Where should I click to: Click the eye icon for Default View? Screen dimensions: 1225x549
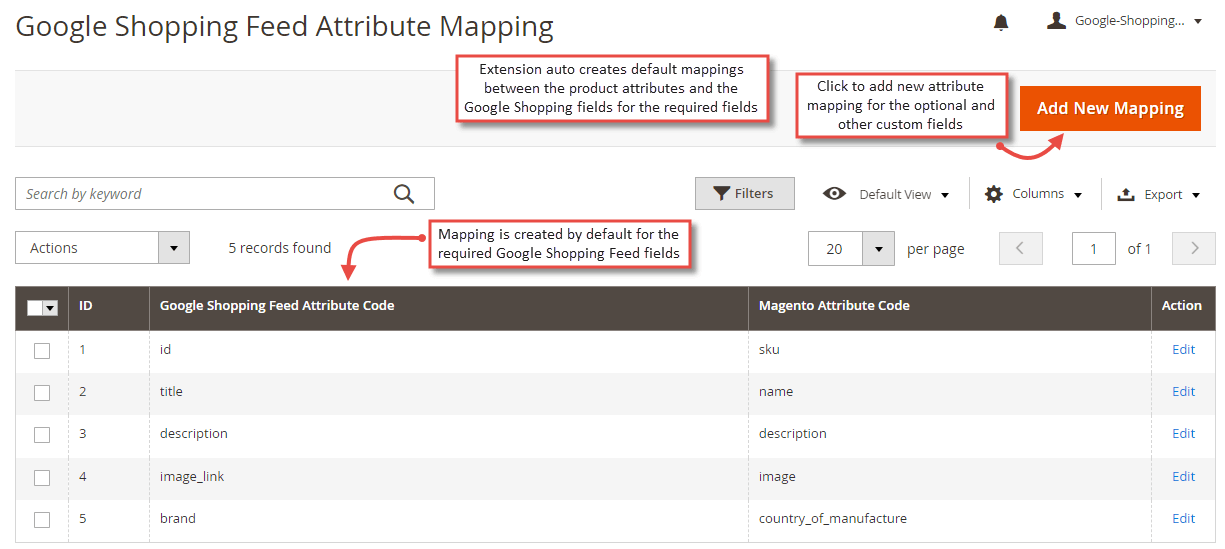(834, 194)
